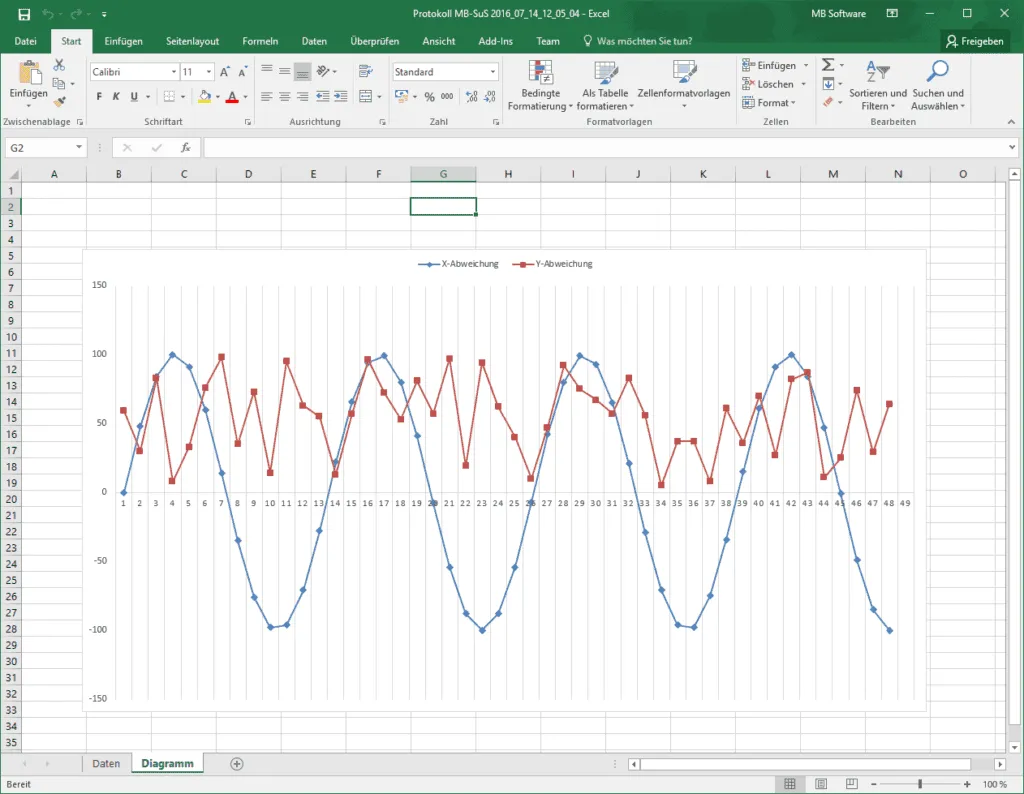Toggle left text alignment
The height and width of the screenshot is (794, 1024).
pyautogui.click(x=266, y=97)
